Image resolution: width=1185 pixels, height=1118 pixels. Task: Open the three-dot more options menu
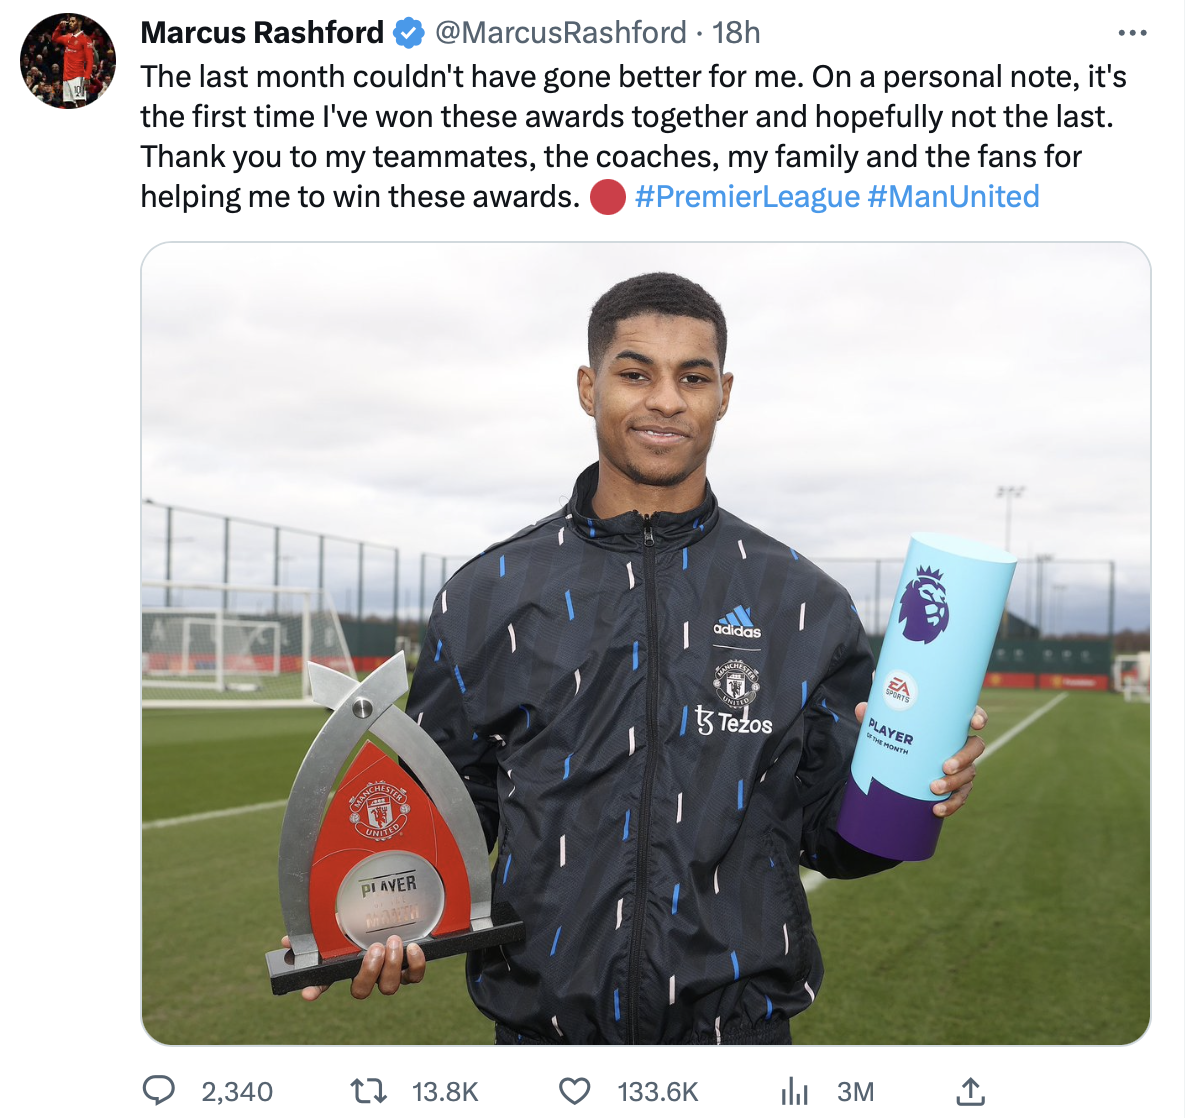[1133, 33]
